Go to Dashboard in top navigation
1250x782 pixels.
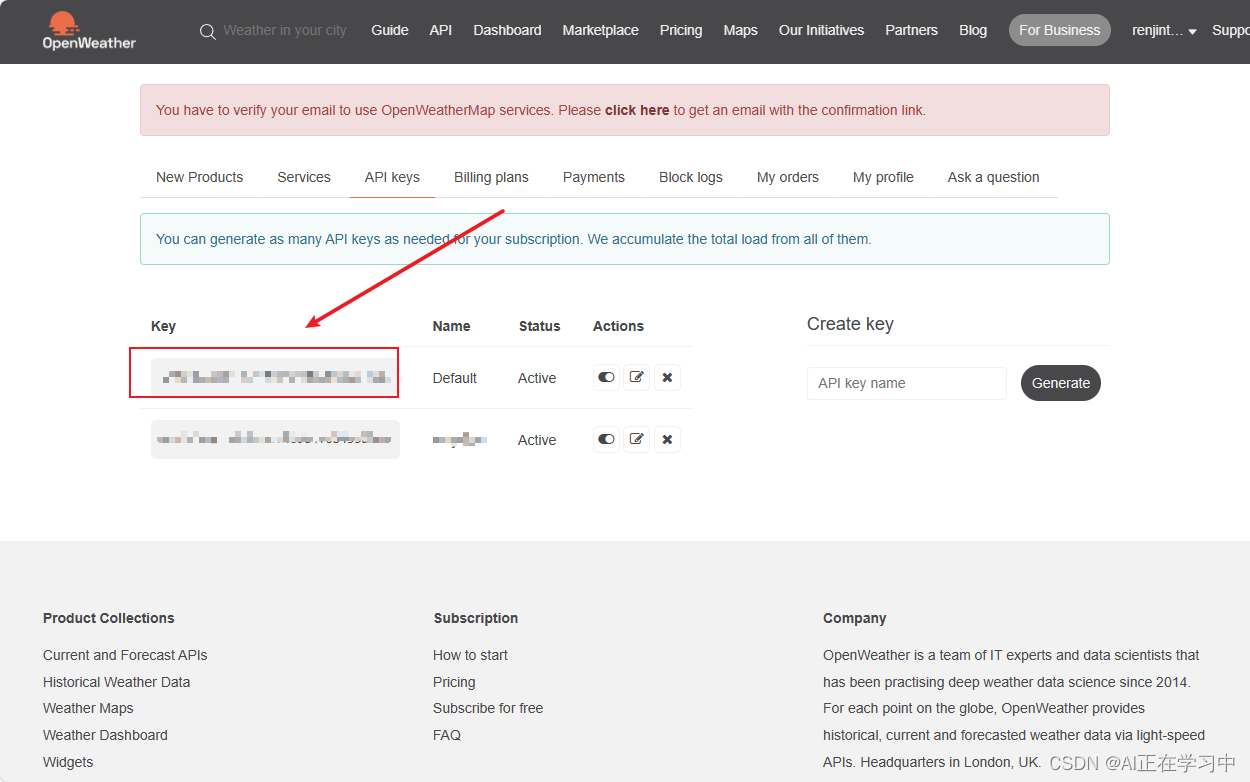[507, 30]
